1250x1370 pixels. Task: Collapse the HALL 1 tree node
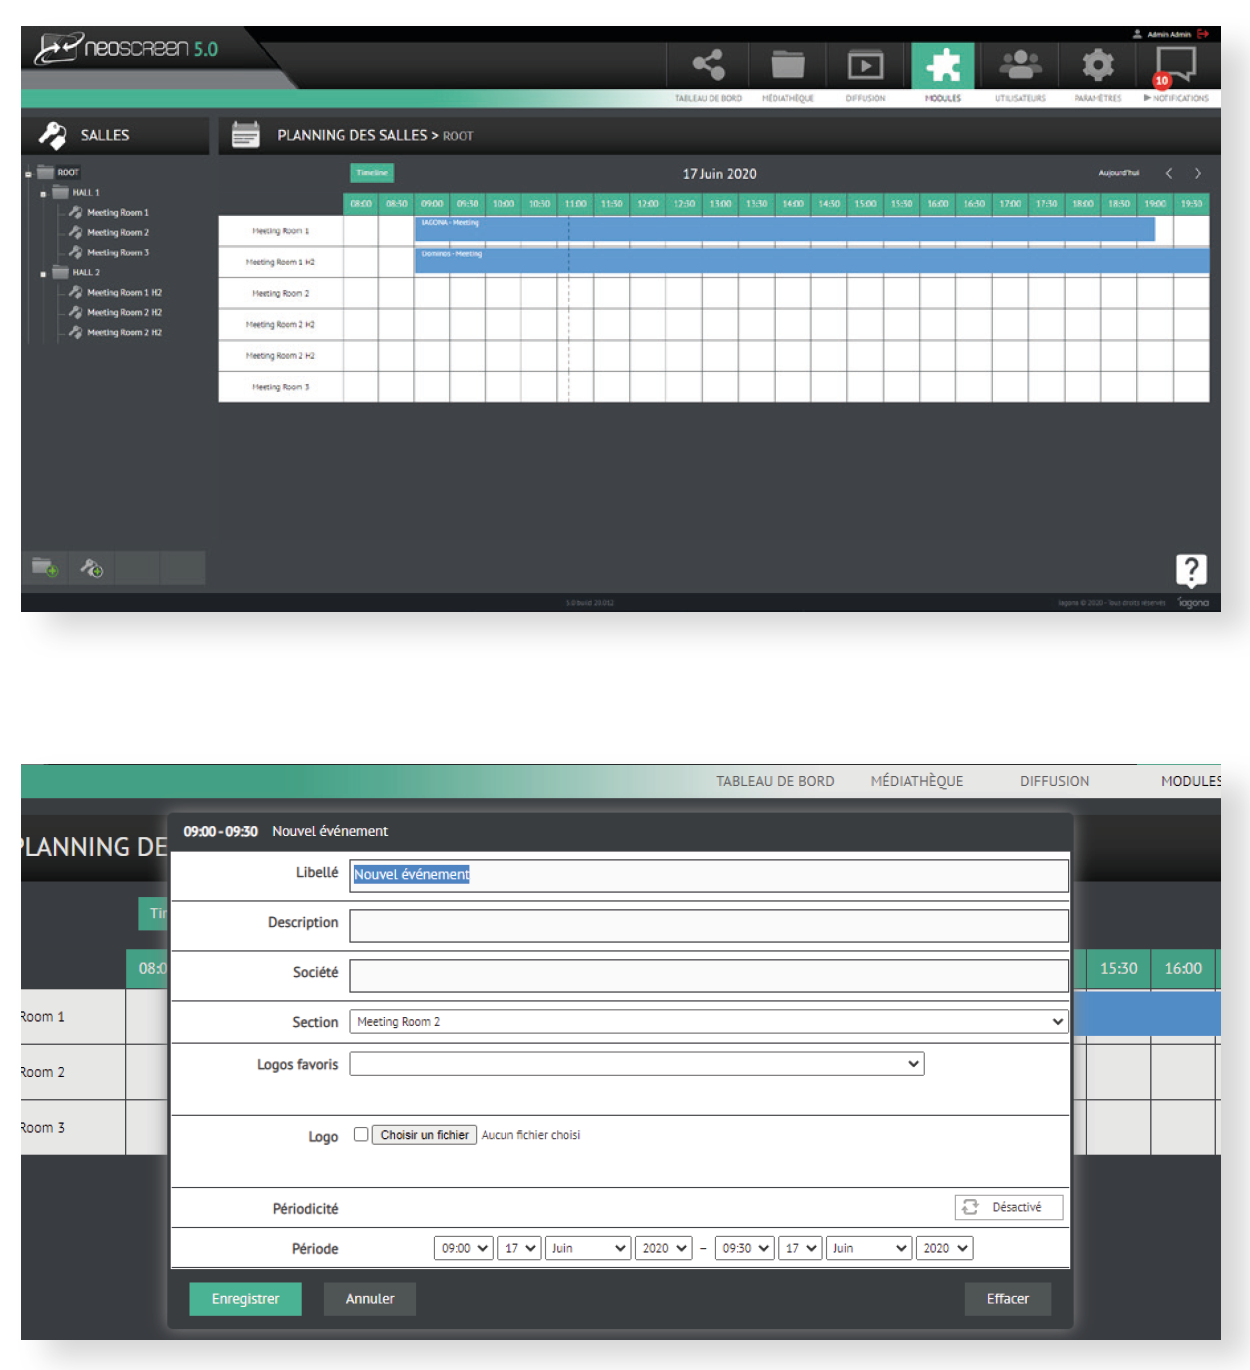click(x=43, y=193)
